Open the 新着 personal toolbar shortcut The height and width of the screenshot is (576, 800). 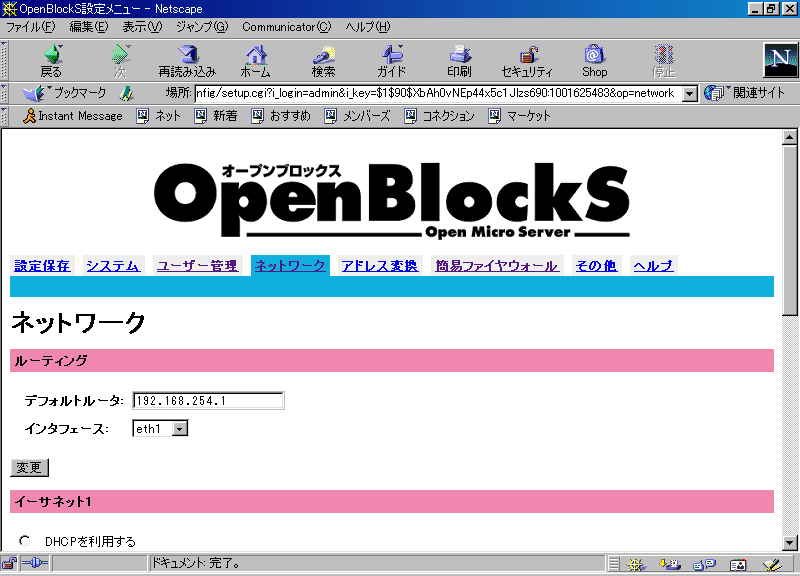(x=216, y=116)
